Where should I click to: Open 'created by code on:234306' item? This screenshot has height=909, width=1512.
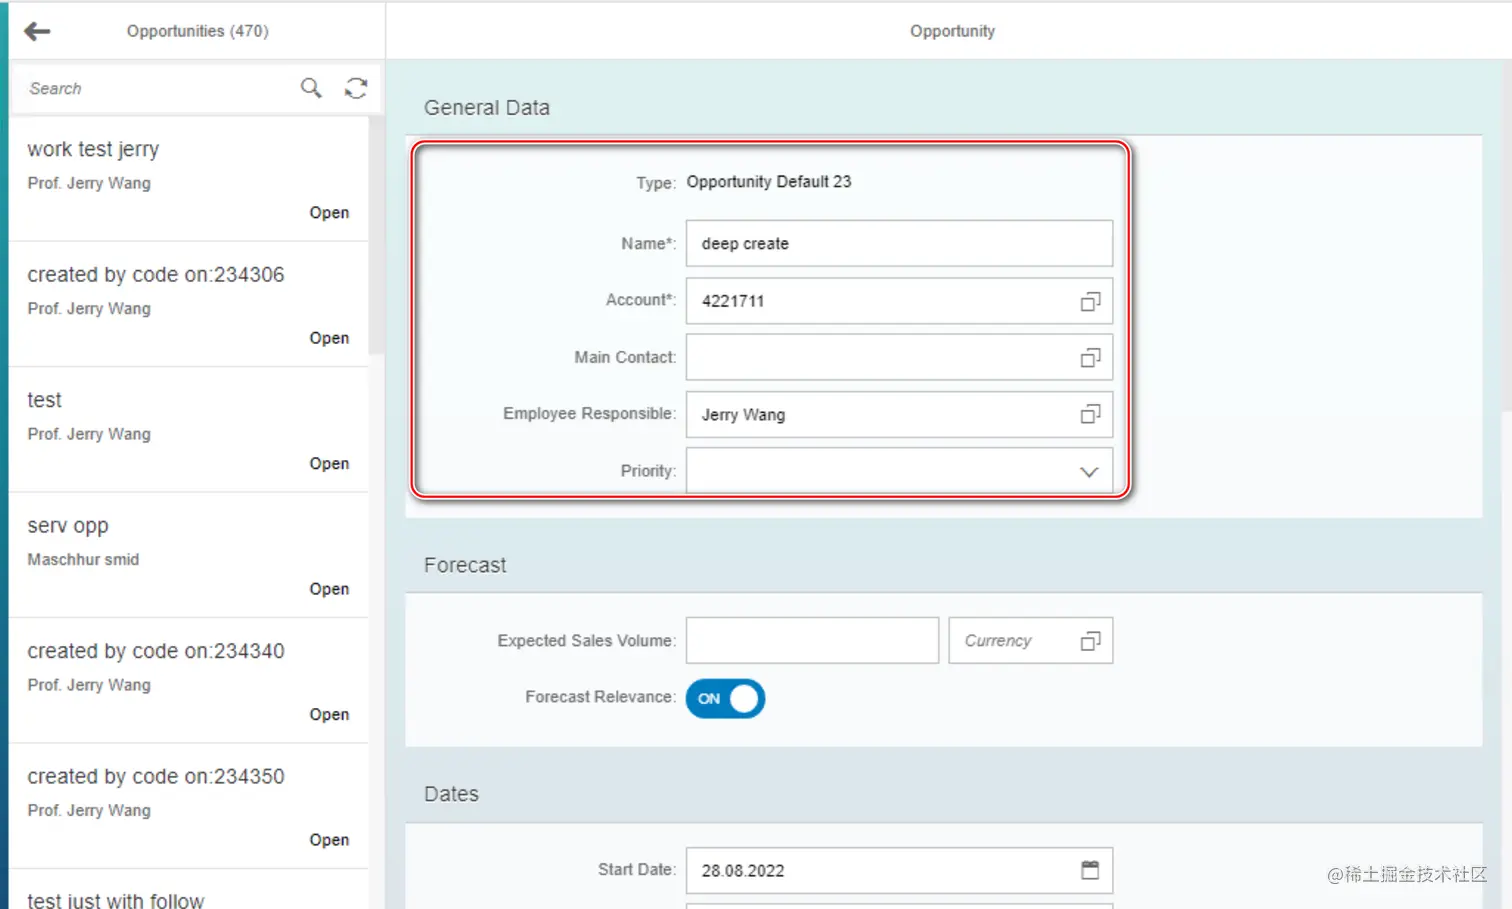point(188,304)
